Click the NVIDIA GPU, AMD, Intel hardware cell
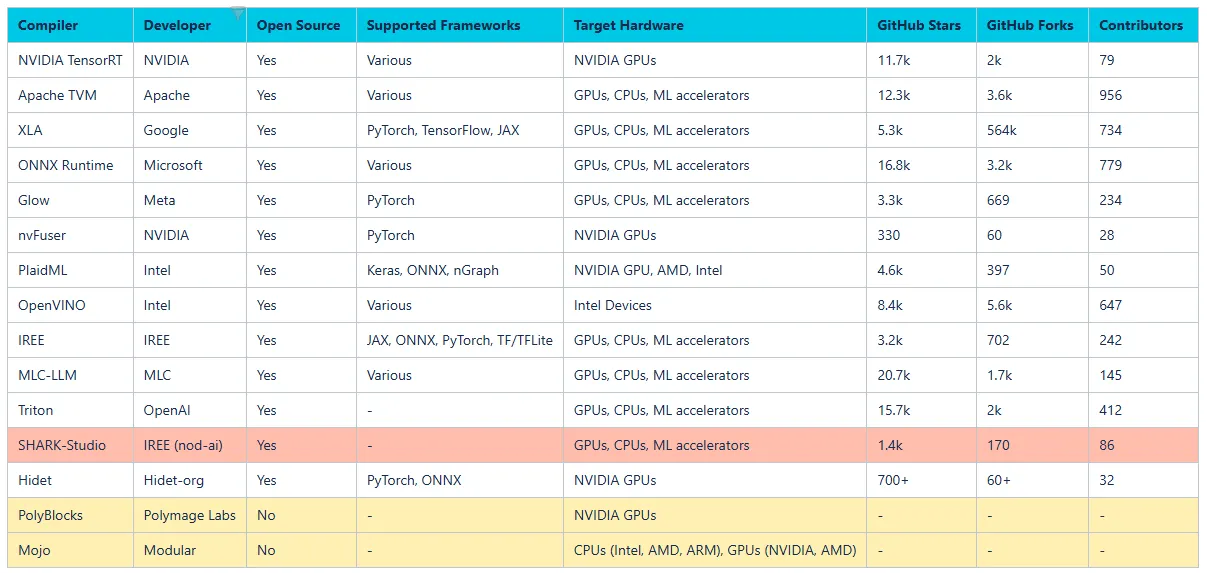 (x=715, y=270)
